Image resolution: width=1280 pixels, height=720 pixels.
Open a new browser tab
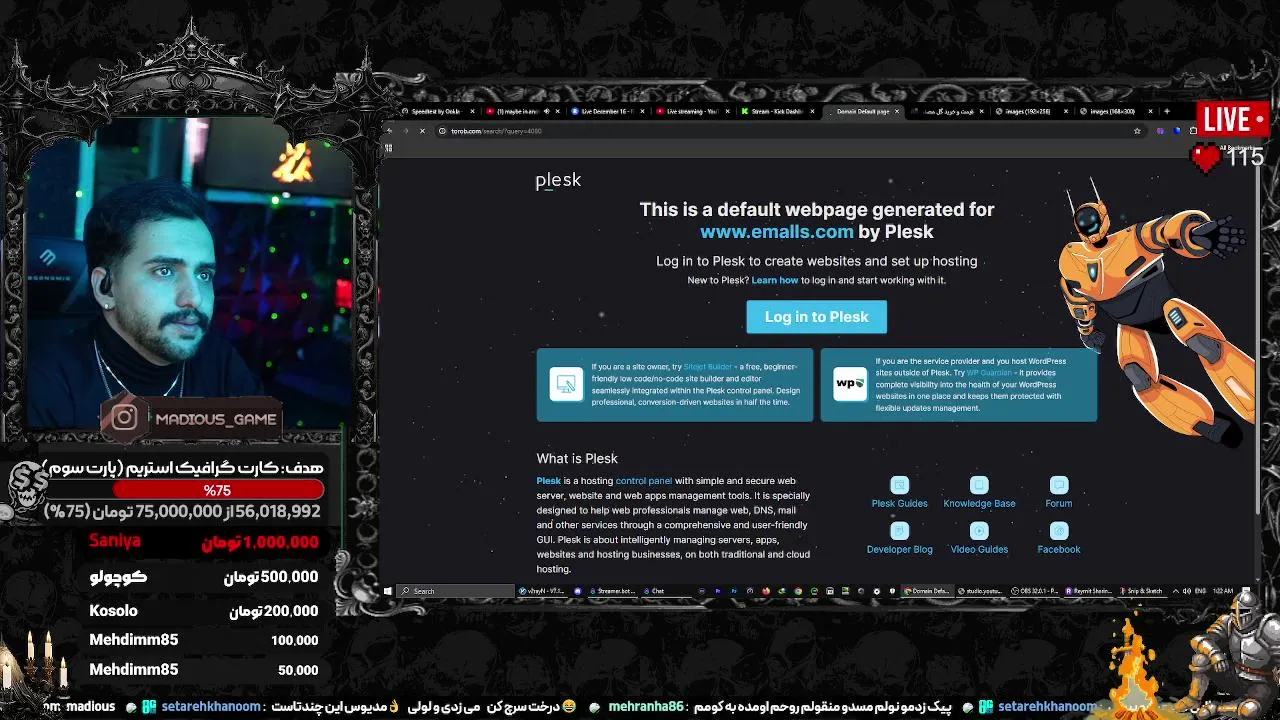pyautogui.click(x=1166, y=111)
